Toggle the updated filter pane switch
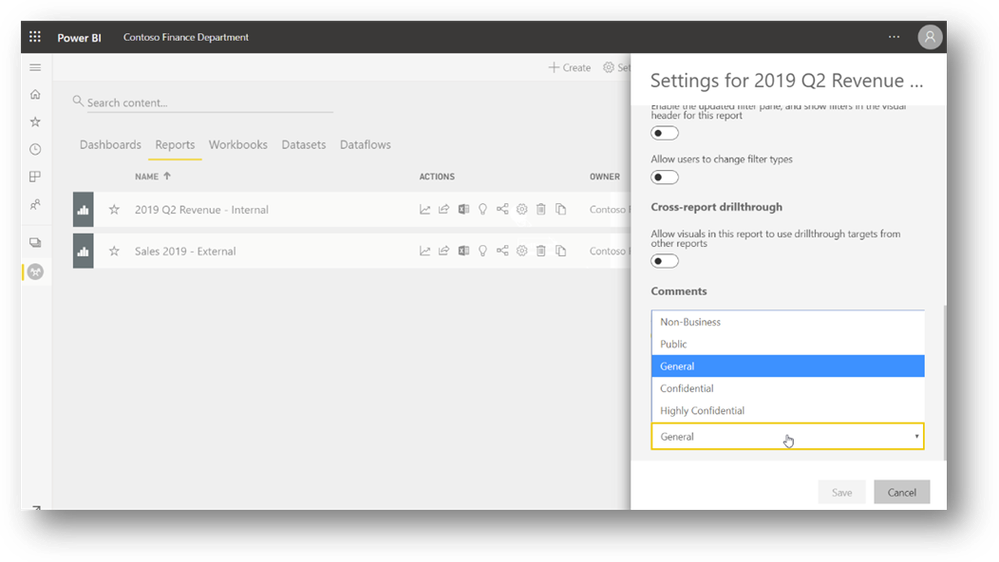The image size is (999, 562). tap(665, 133)
